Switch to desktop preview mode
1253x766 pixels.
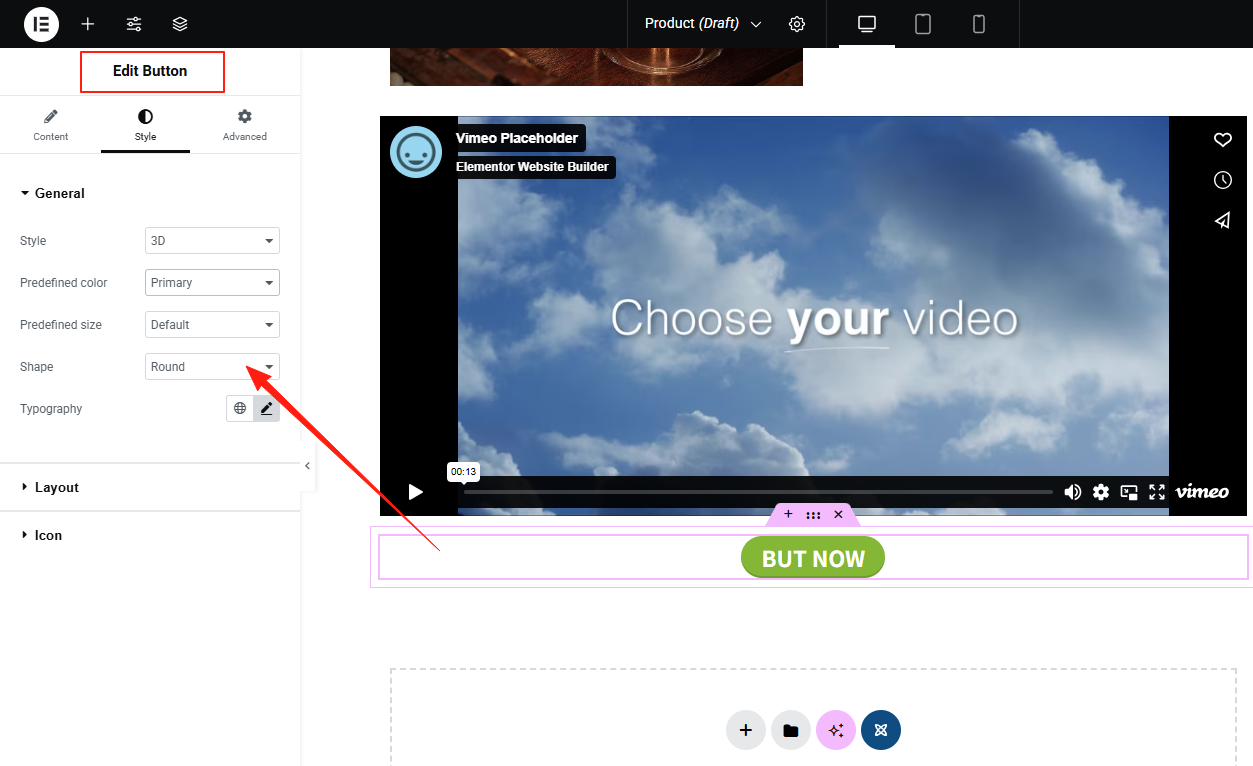(x=867, y=24)
